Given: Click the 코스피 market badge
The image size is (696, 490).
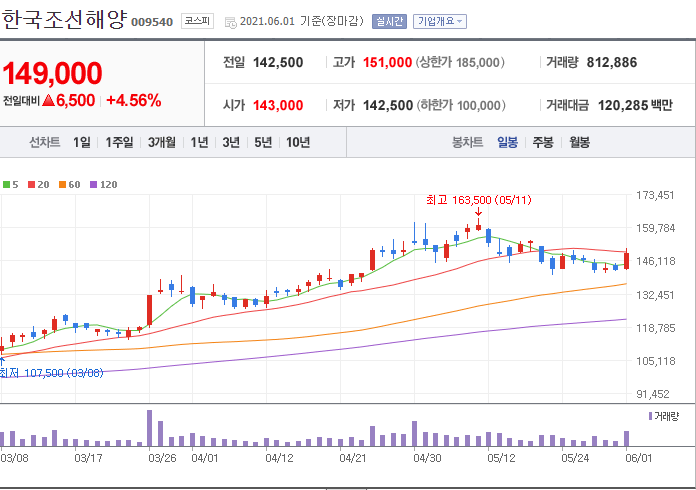Looking at the screenshot, I should (x=197, y=21).
